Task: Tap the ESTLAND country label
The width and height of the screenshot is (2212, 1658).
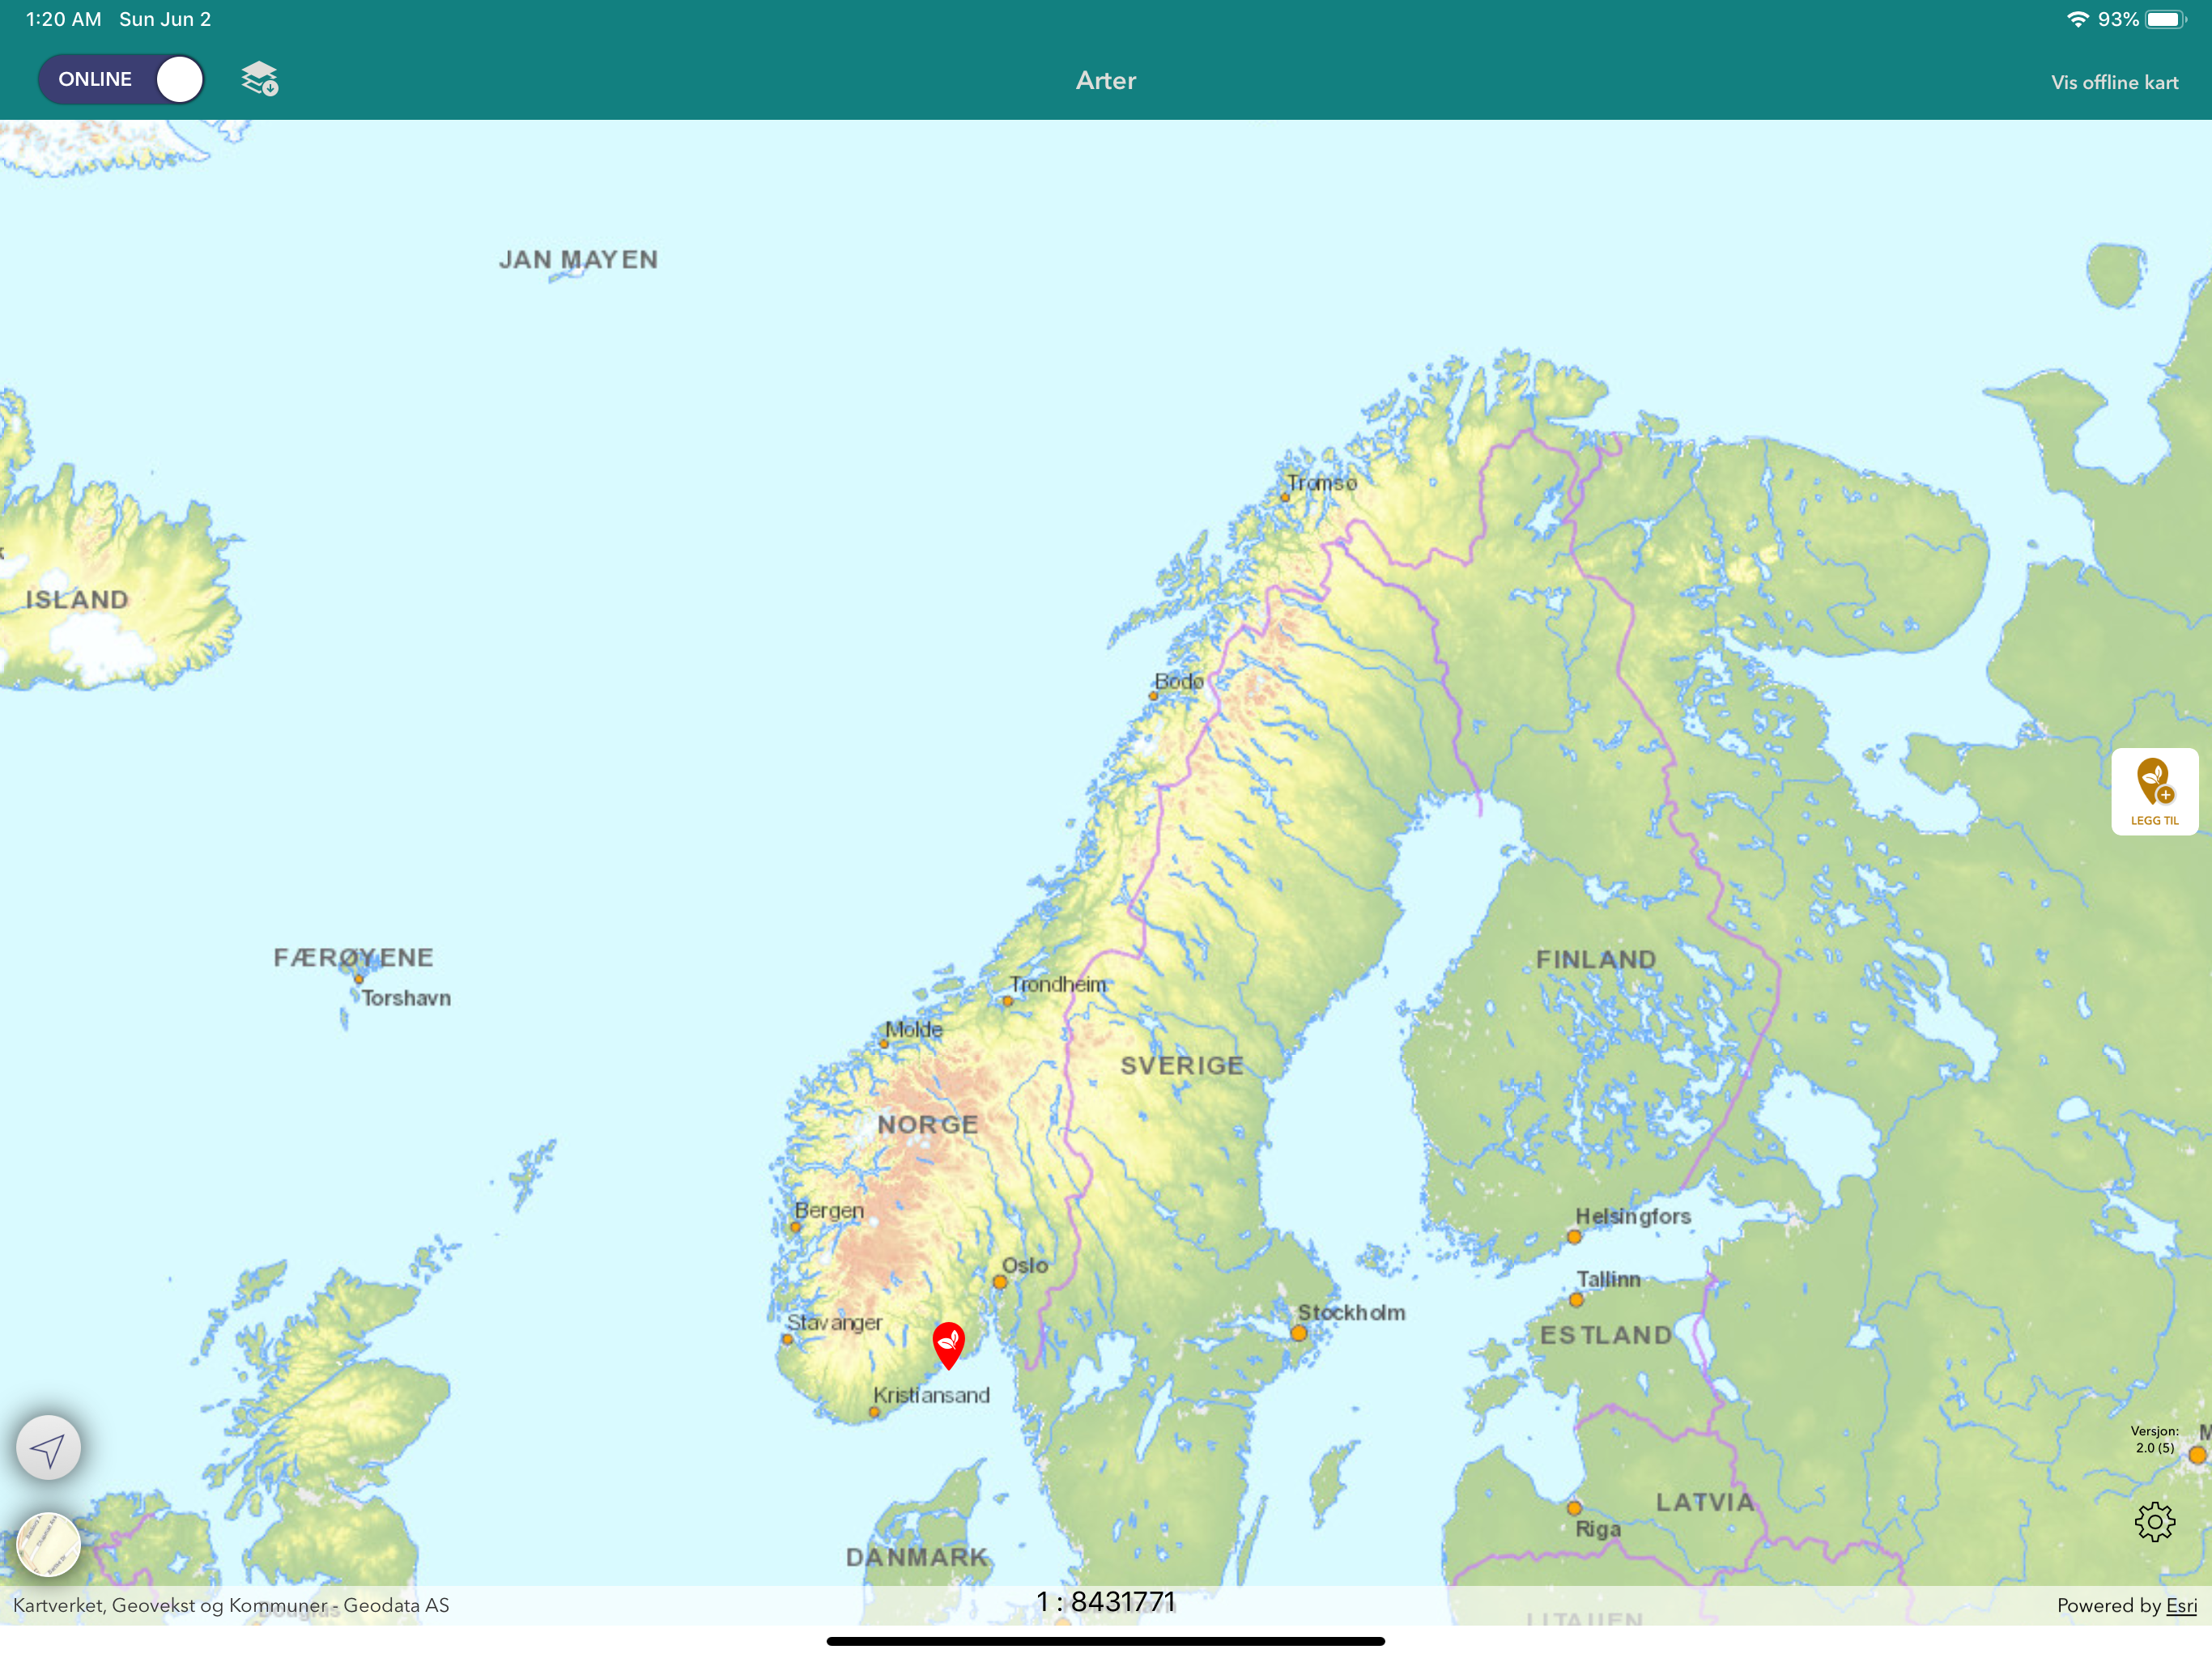Action: tap(1606, 1335)
